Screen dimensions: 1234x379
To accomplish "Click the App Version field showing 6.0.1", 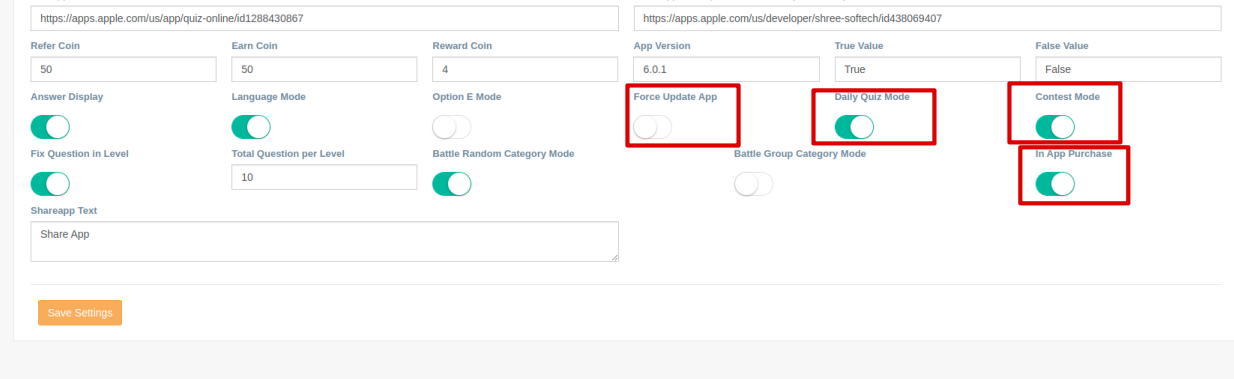I will (x=726, y=69).
